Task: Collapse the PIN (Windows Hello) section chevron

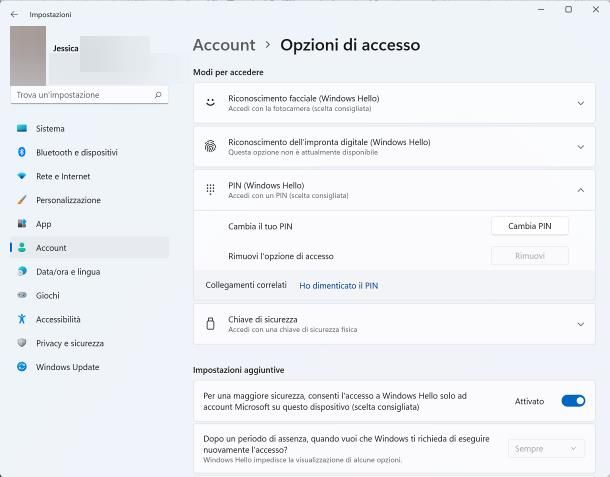Action: 580,190
